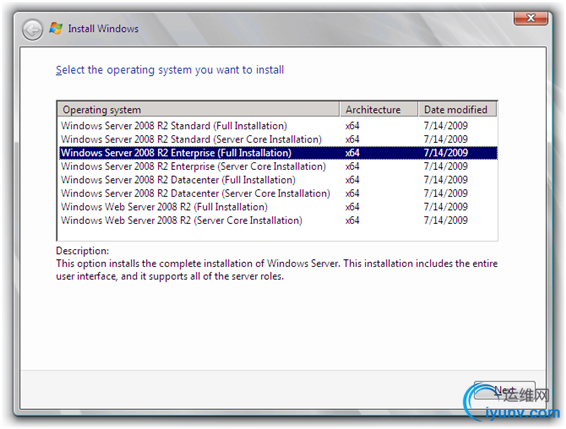566x429 pixels.
Task: Click the Windows flag logo icon
Action: click(x=56, y=29)
